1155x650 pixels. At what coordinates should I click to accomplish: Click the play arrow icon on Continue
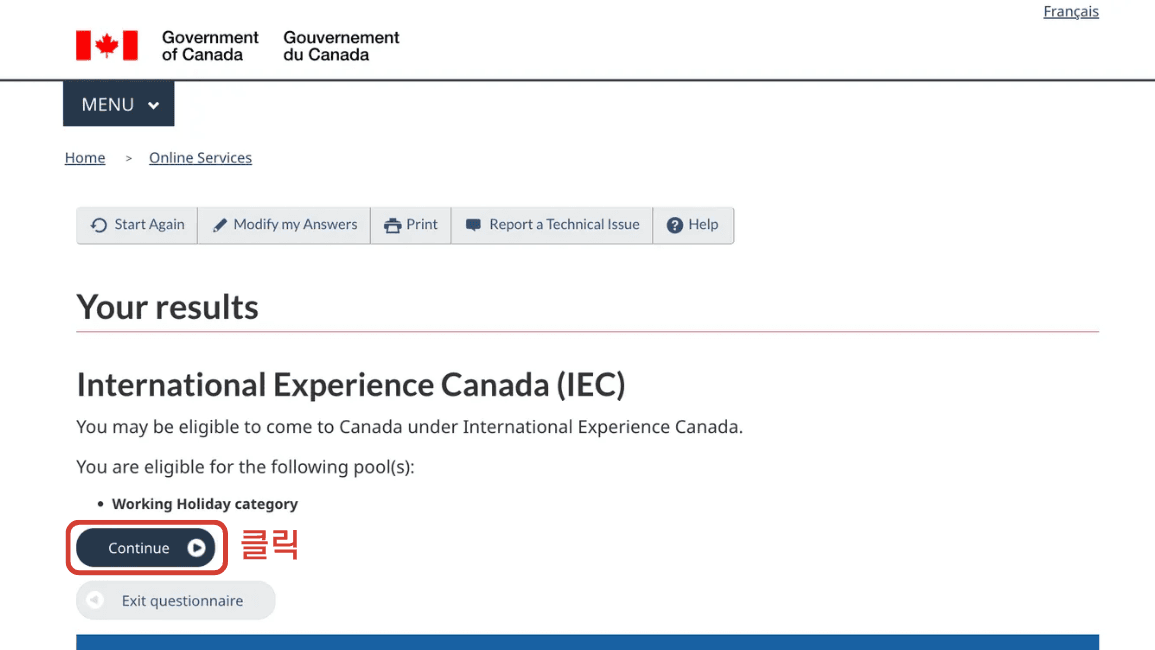pyautogui.click(x=197, y=548)
